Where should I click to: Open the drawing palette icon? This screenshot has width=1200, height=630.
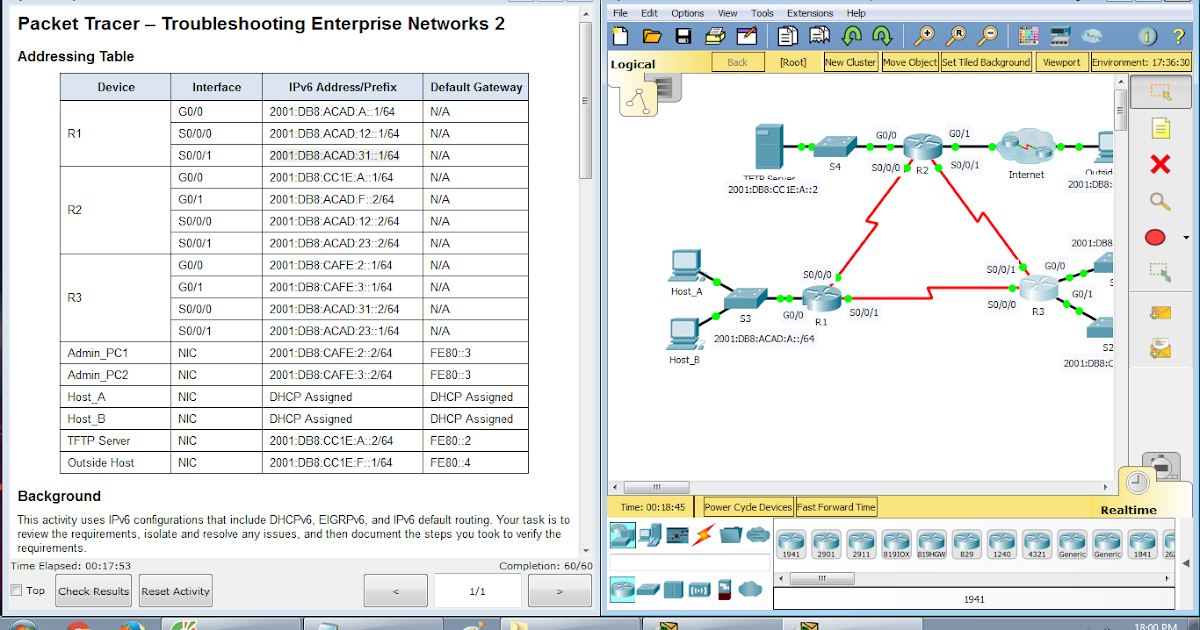1028,37
